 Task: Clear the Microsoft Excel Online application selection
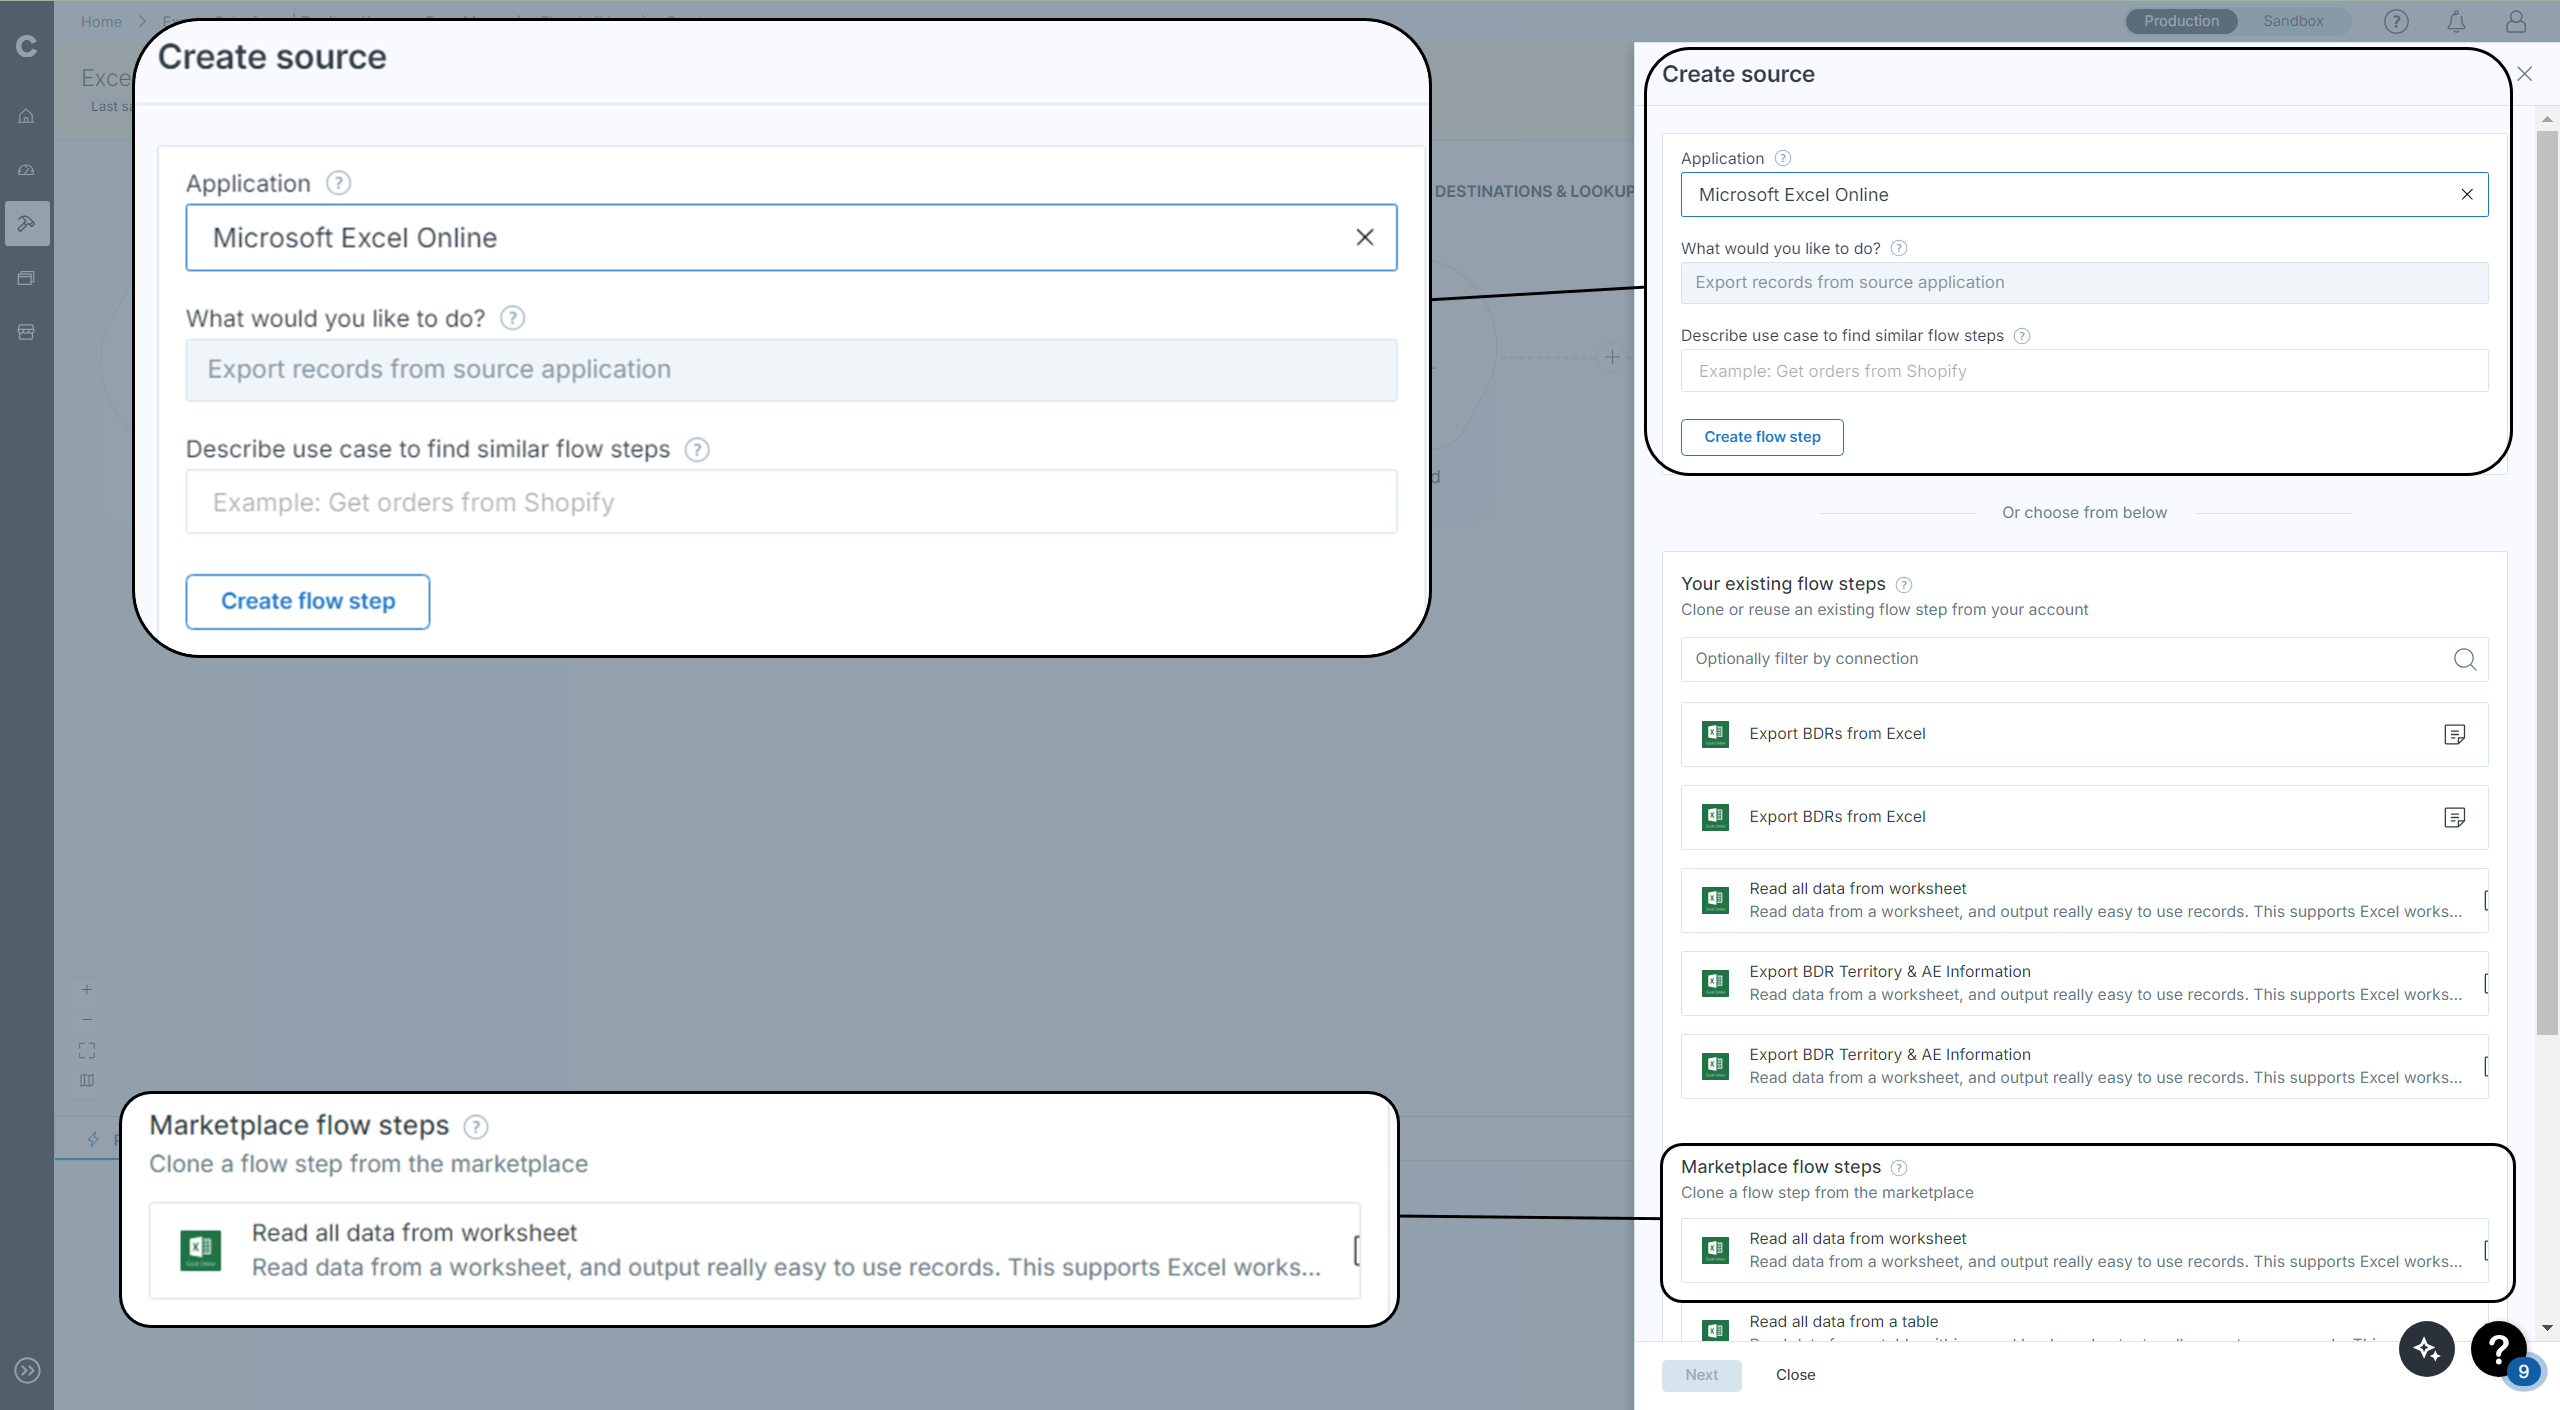pyautogui.click(x=2467, y=195)
